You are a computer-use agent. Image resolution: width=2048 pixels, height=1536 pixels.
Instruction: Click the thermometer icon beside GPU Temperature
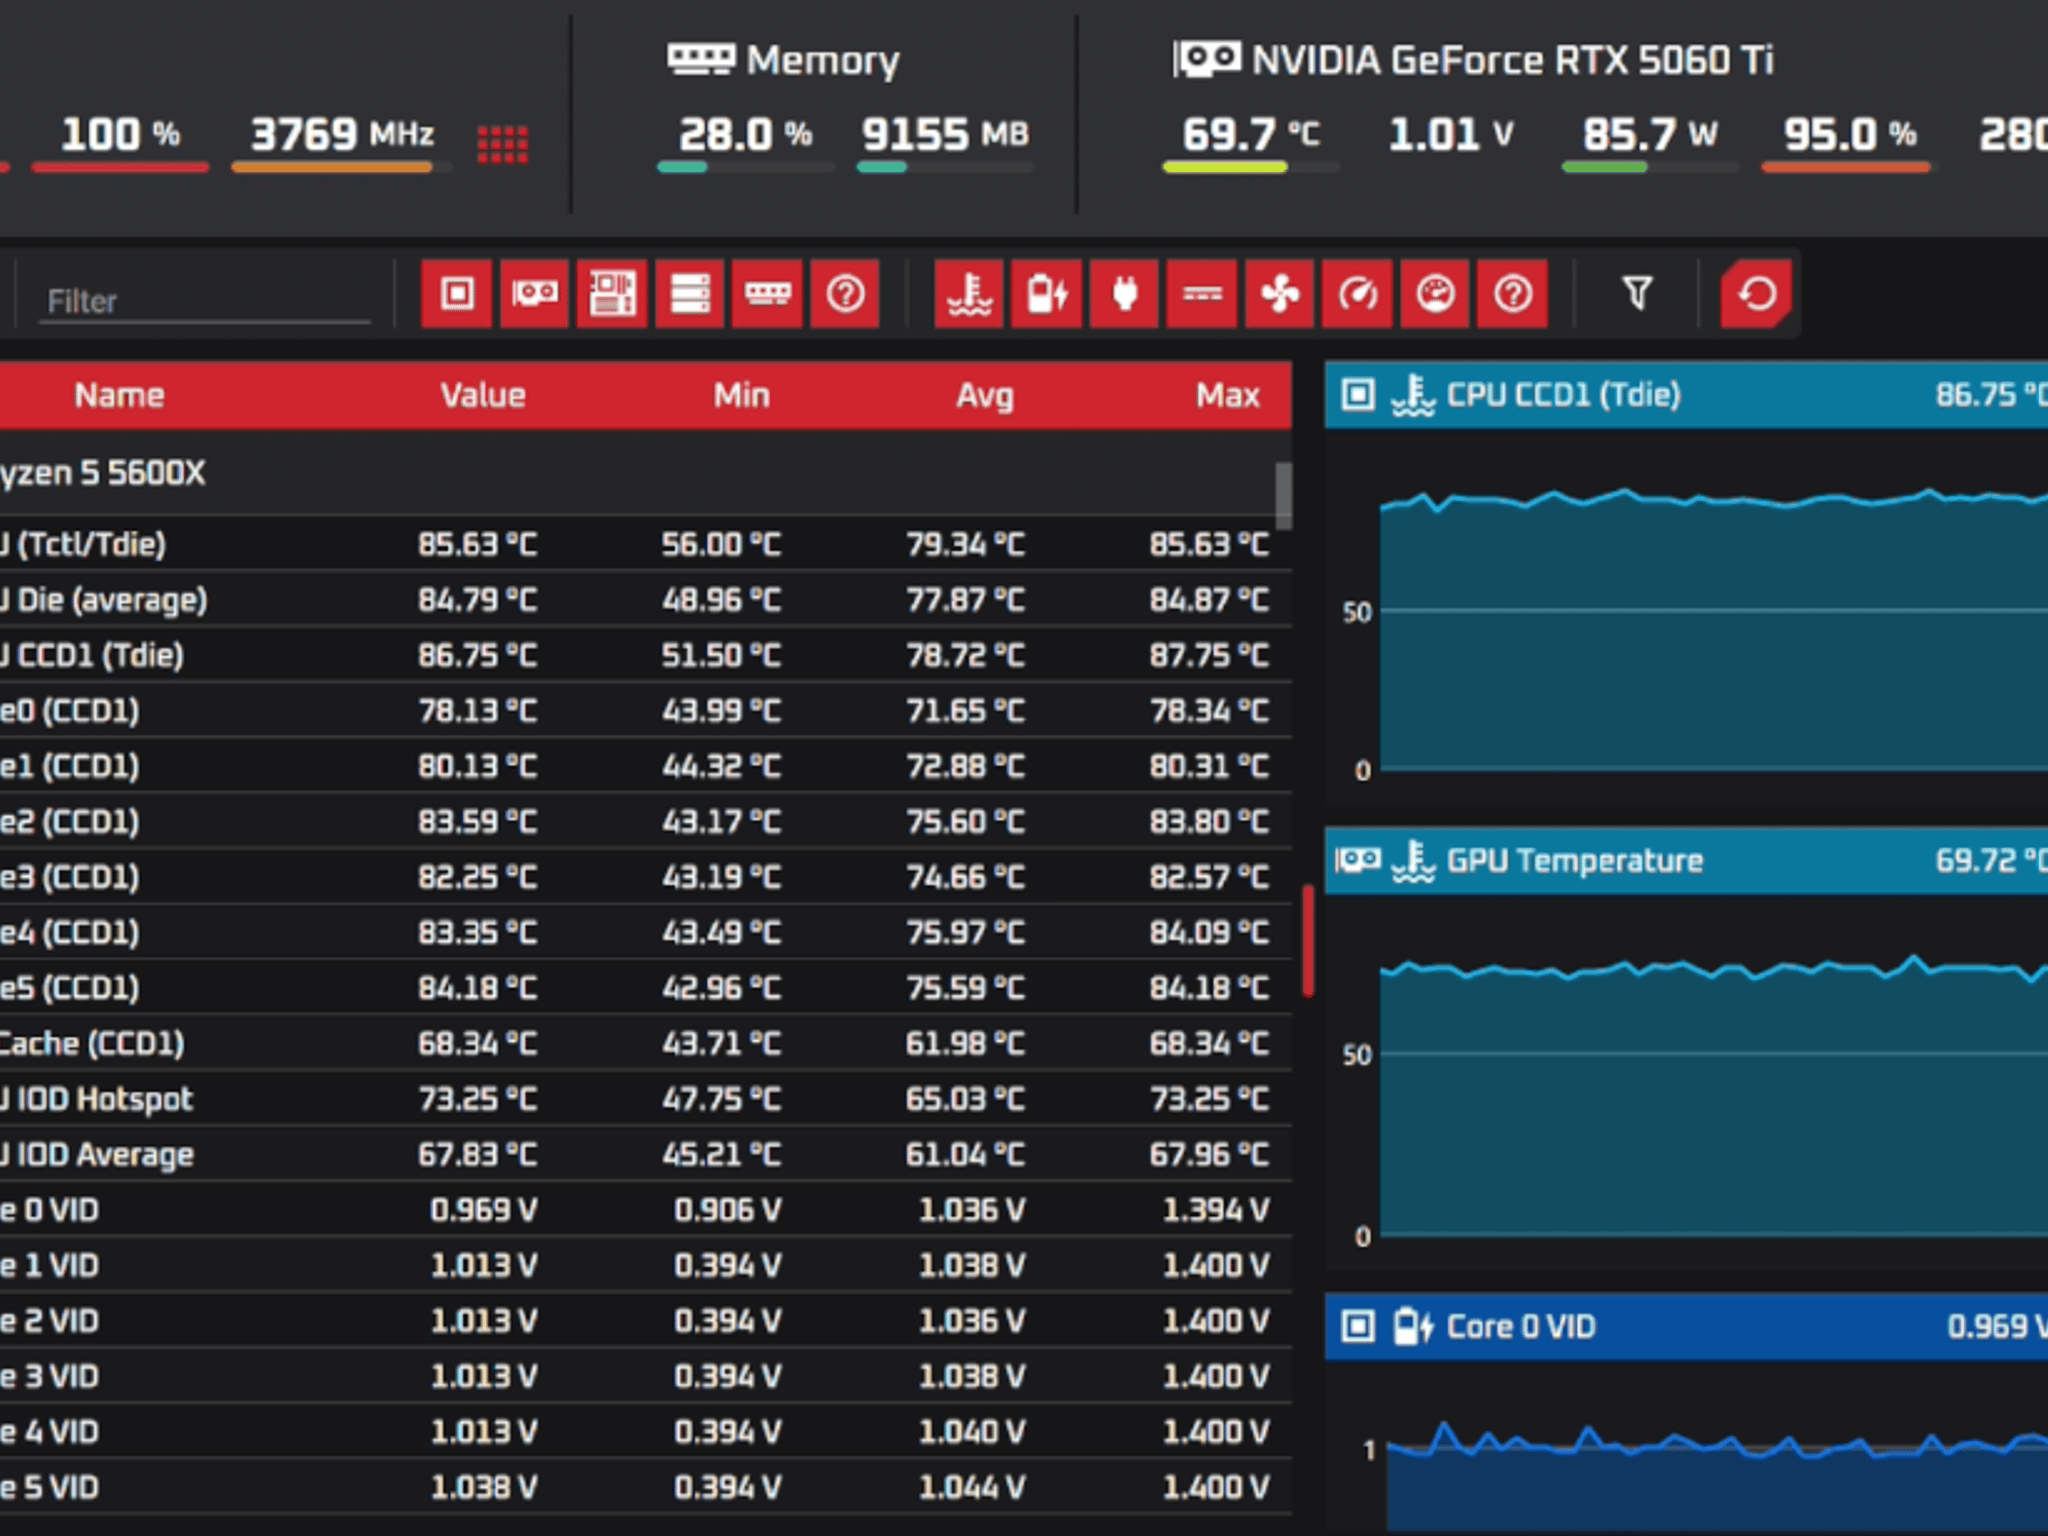[1413, 861]
